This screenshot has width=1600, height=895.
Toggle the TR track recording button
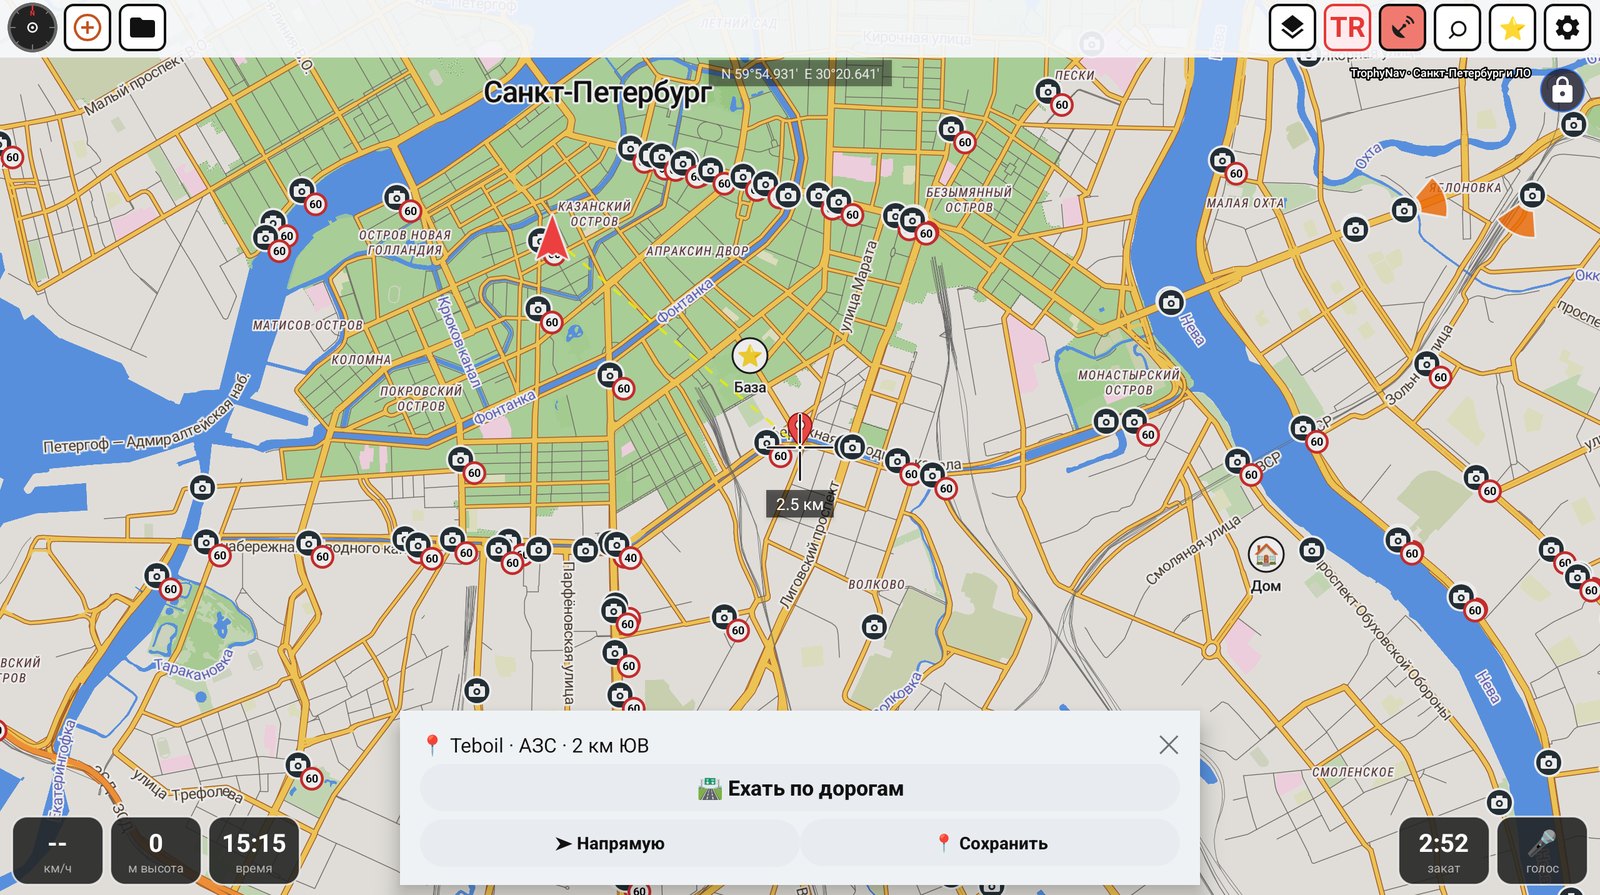point(1347,28)
